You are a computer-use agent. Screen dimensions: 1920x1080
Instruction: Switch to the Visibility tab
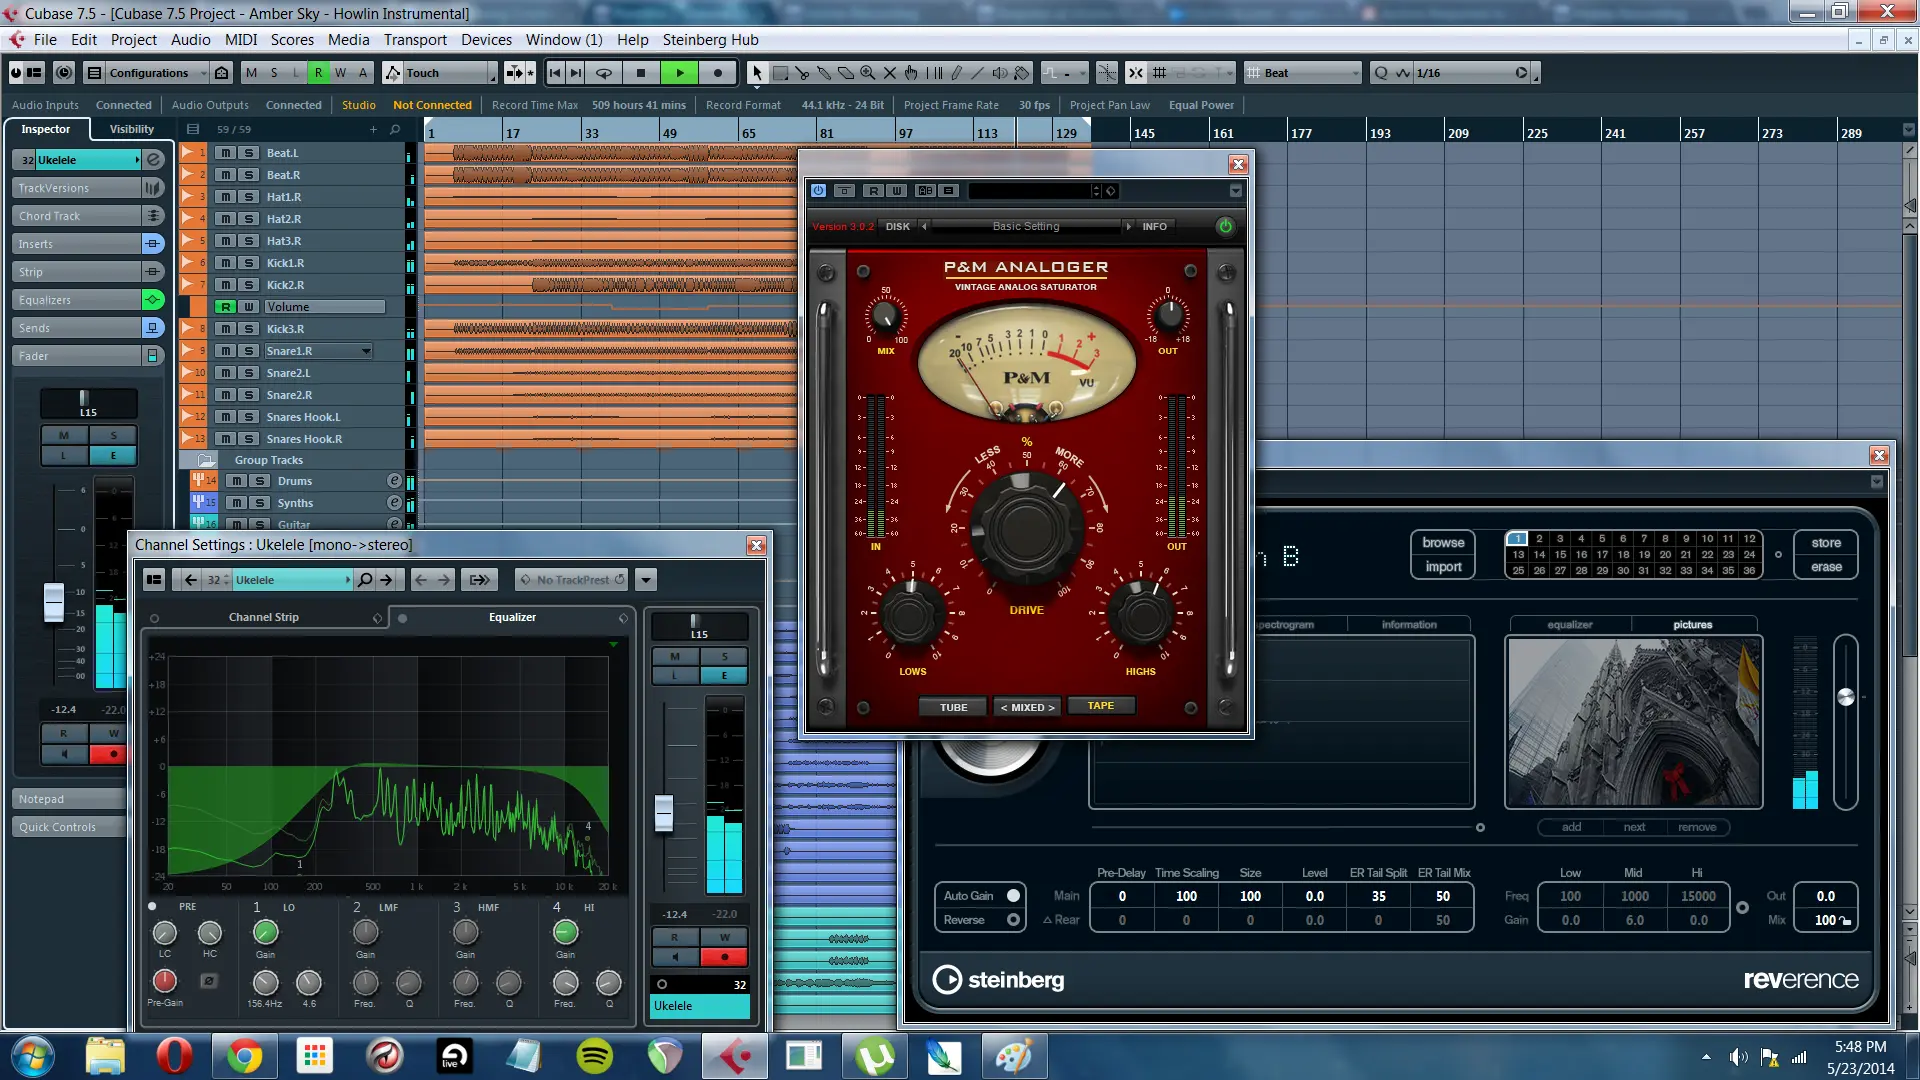tap(131, 129)
